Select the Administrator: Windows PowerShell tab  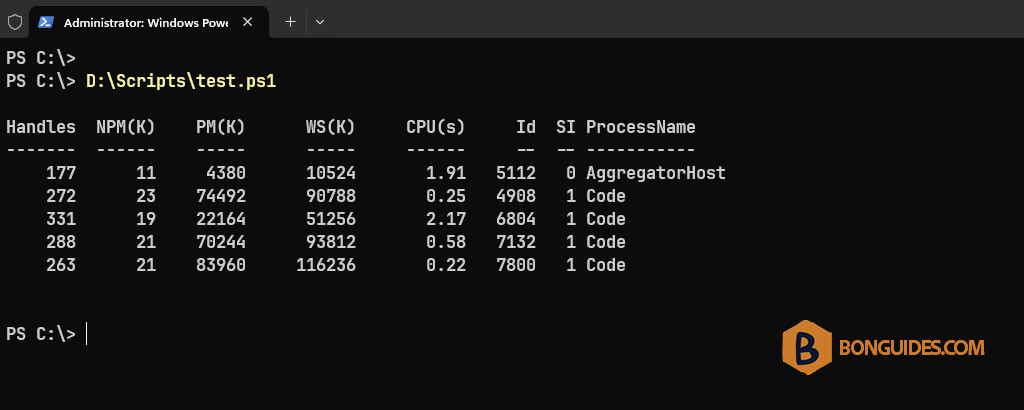click(149, 22)
